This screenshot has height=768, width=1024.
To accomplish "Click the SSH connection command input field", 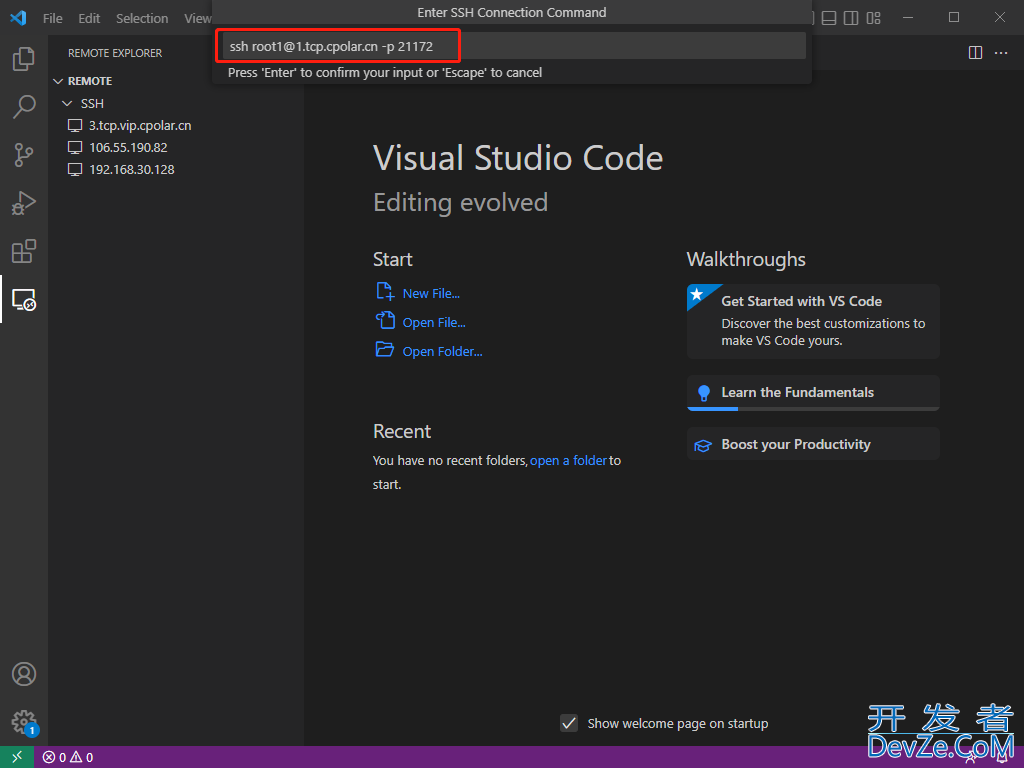I will tap(513, 46).
